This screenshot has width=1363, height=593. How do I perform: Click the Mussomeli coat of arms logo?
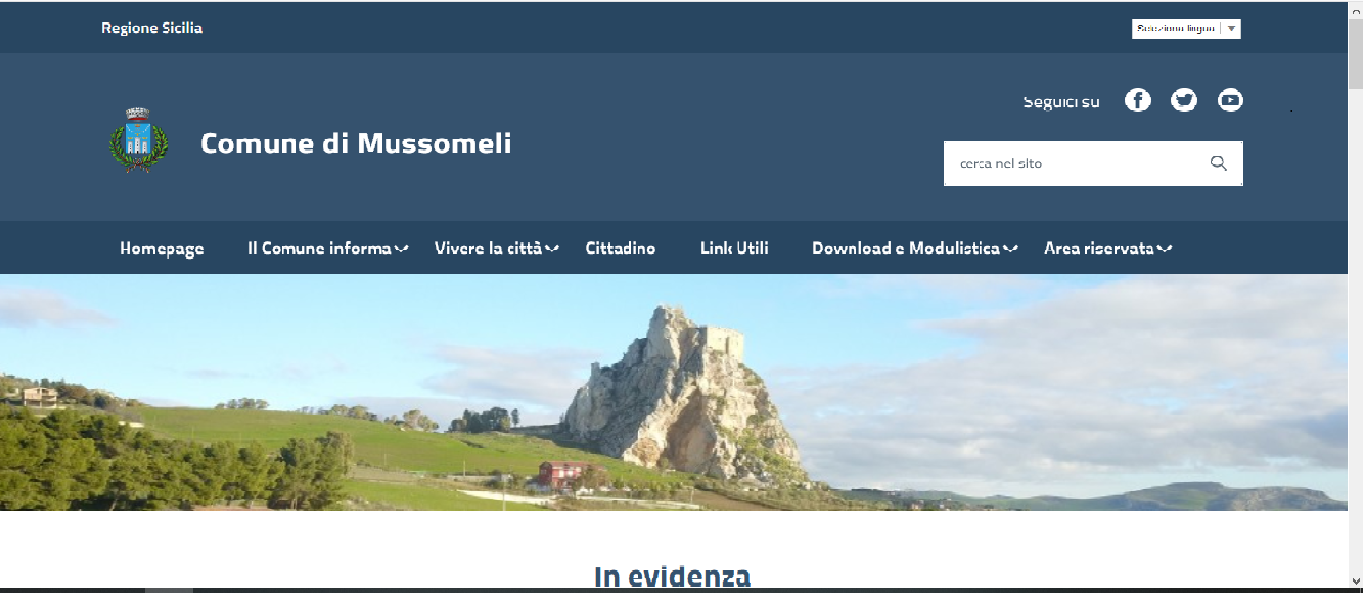tap(137, 141)
